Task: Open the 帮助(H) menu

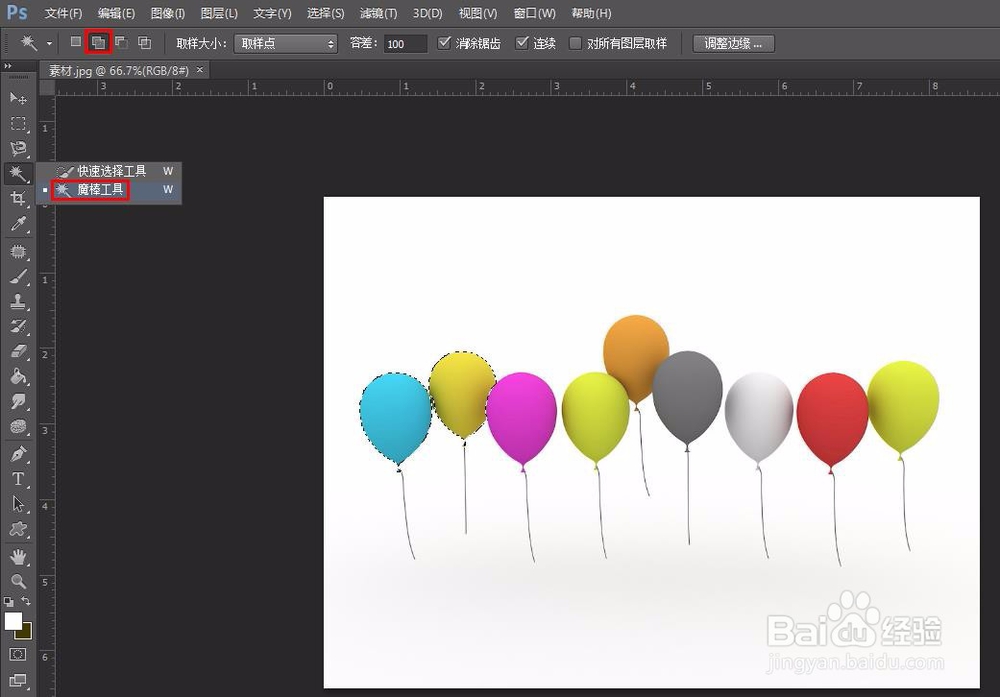Action: tap(591, 13)
